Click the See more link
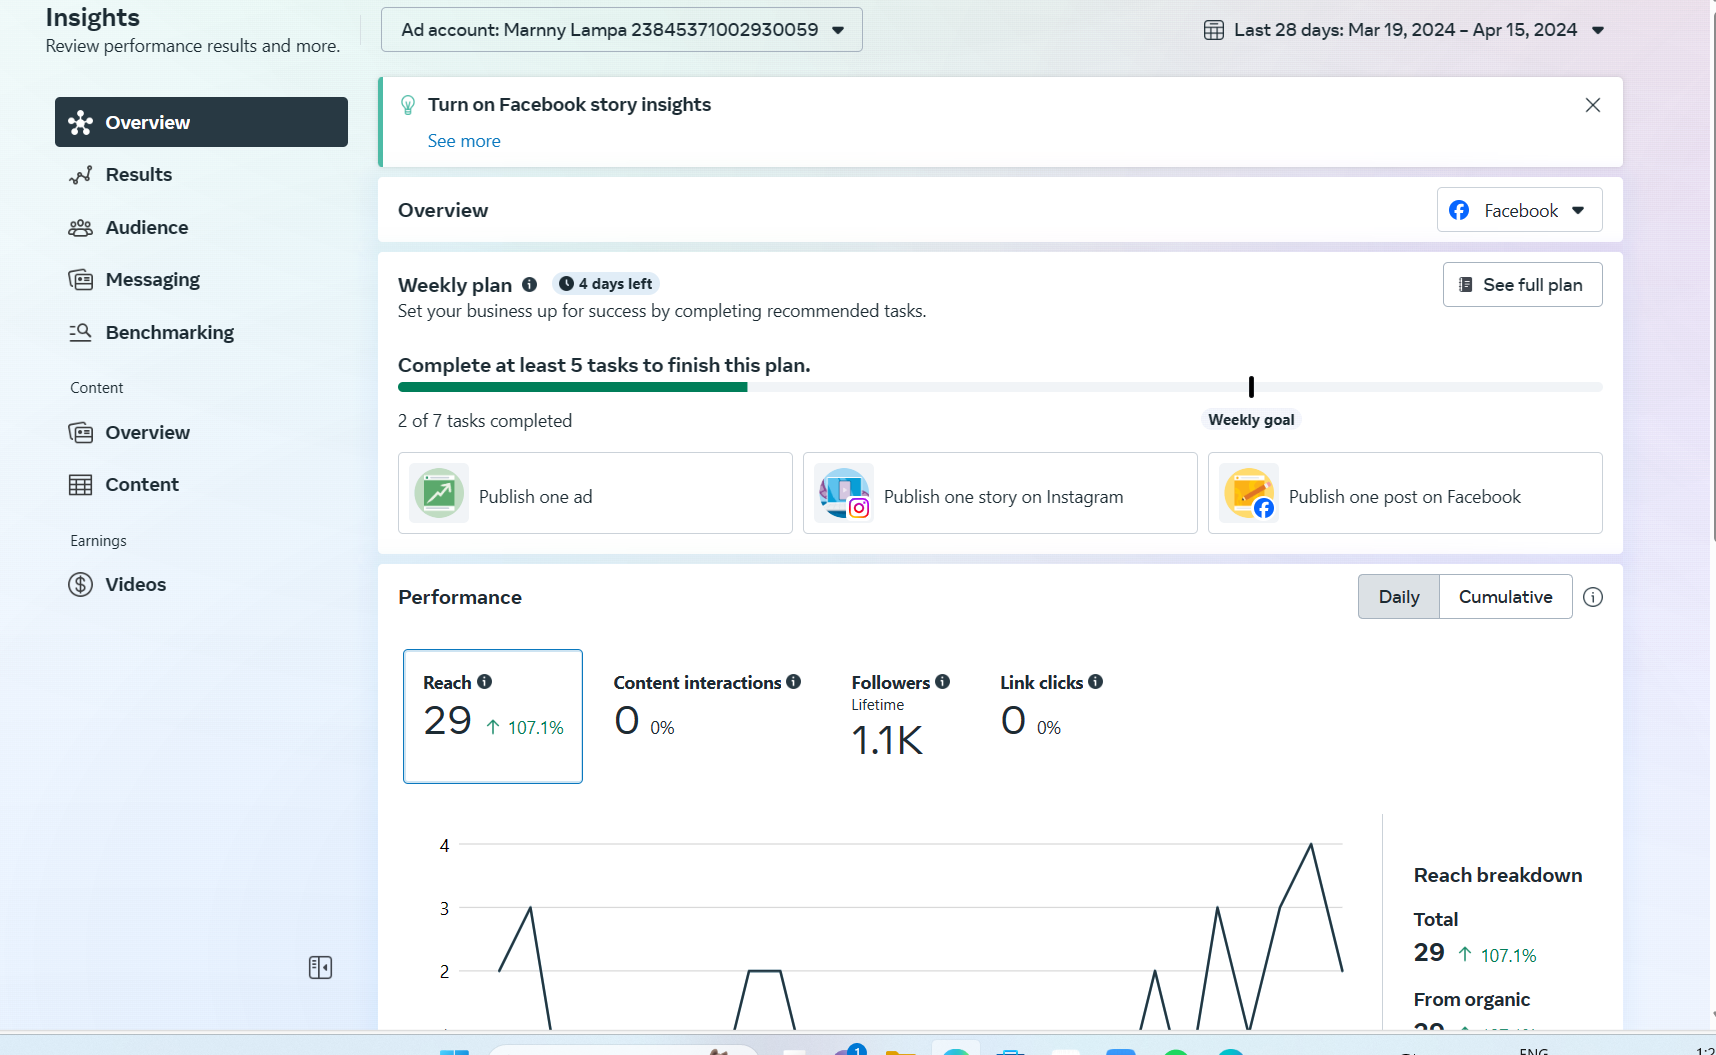This screenshot has width=1716, height=1055. 464,141
